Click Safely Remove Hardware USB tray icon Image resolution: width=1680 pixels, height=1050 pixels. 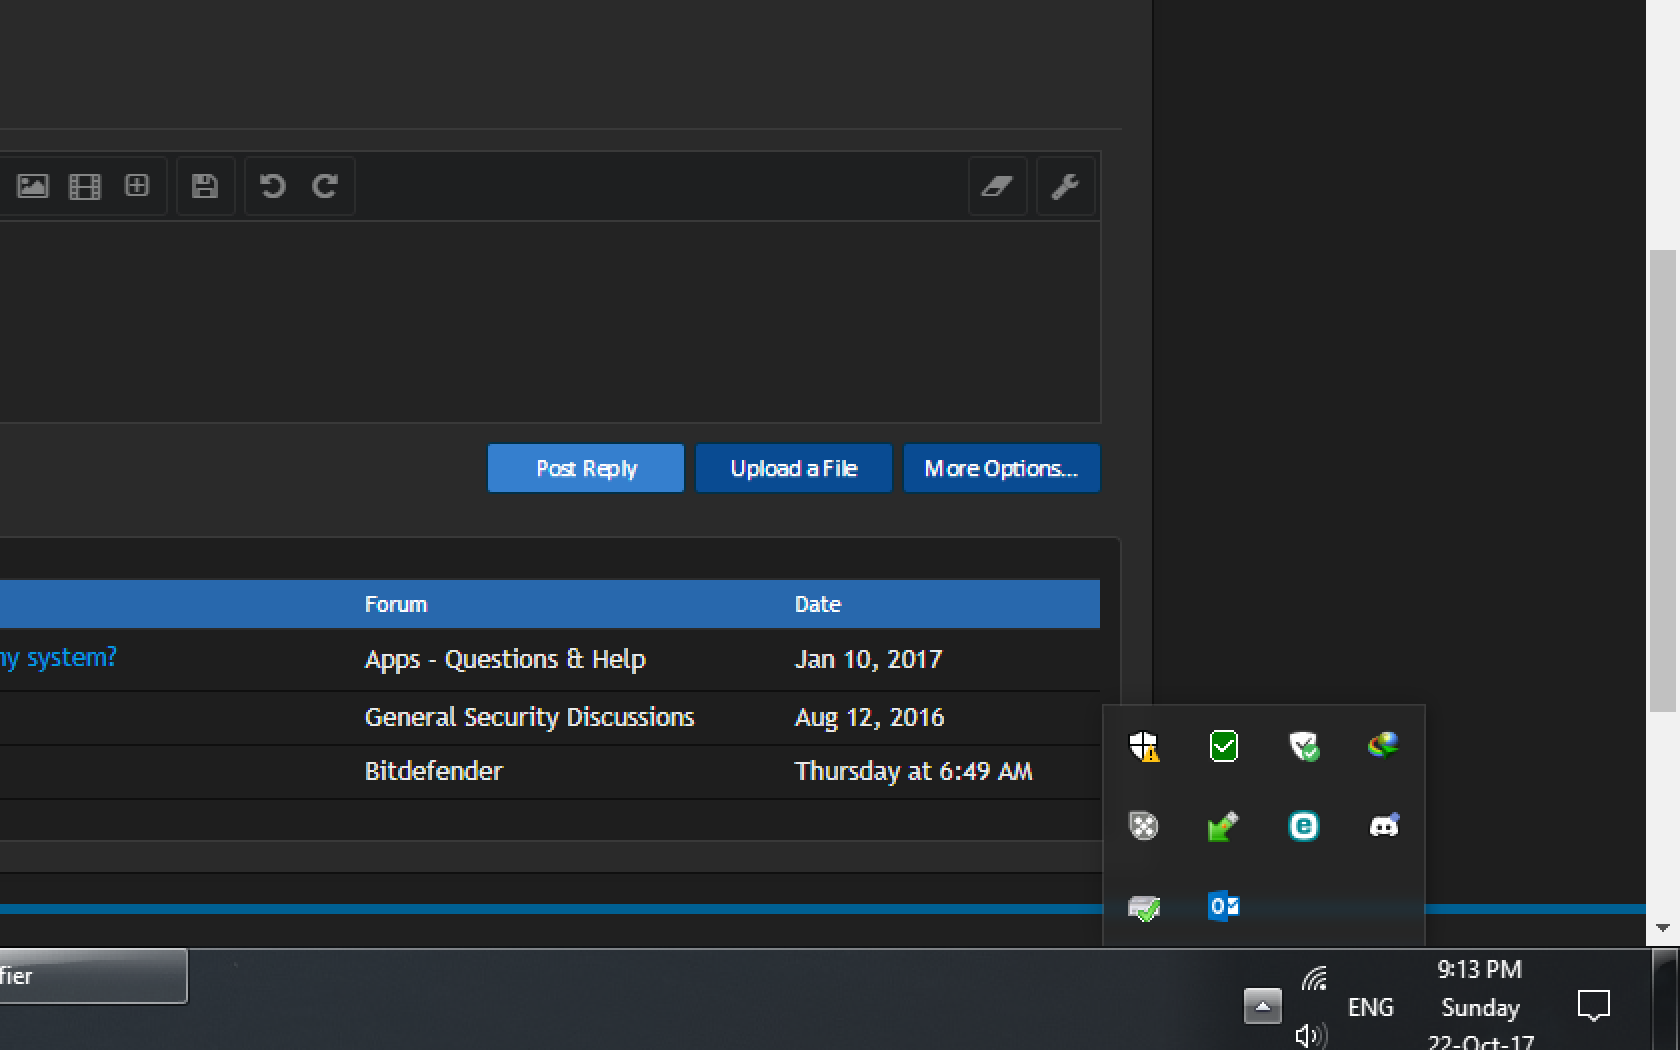click(1224, 826)
